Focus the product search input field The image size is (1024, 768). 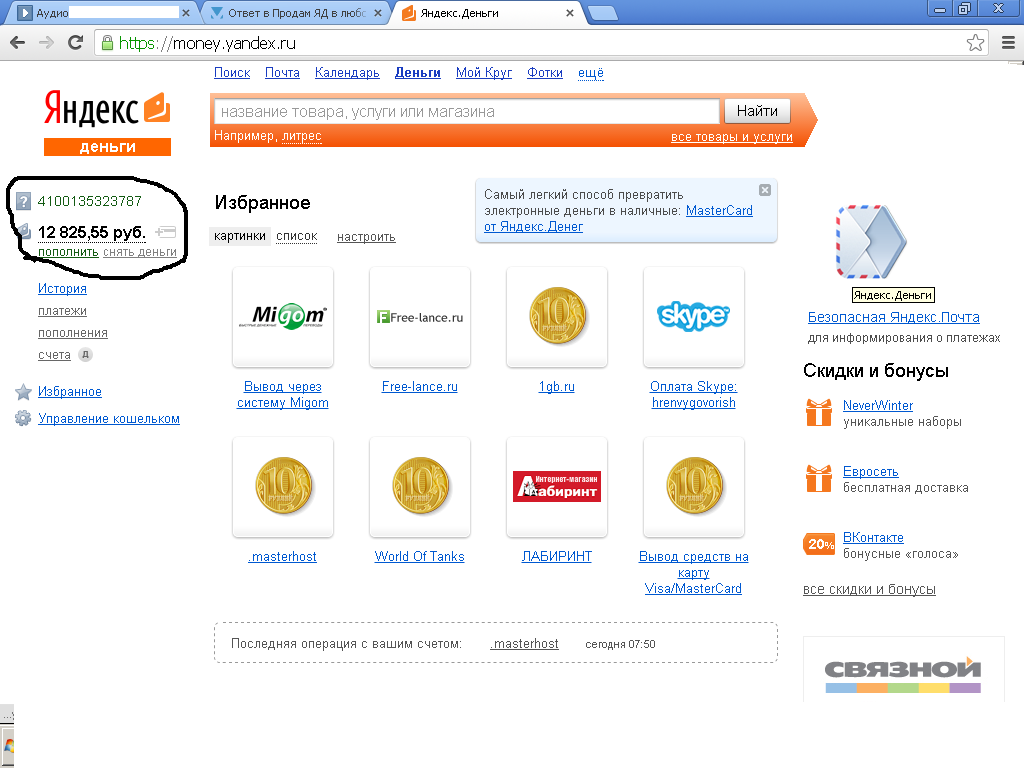466,112
